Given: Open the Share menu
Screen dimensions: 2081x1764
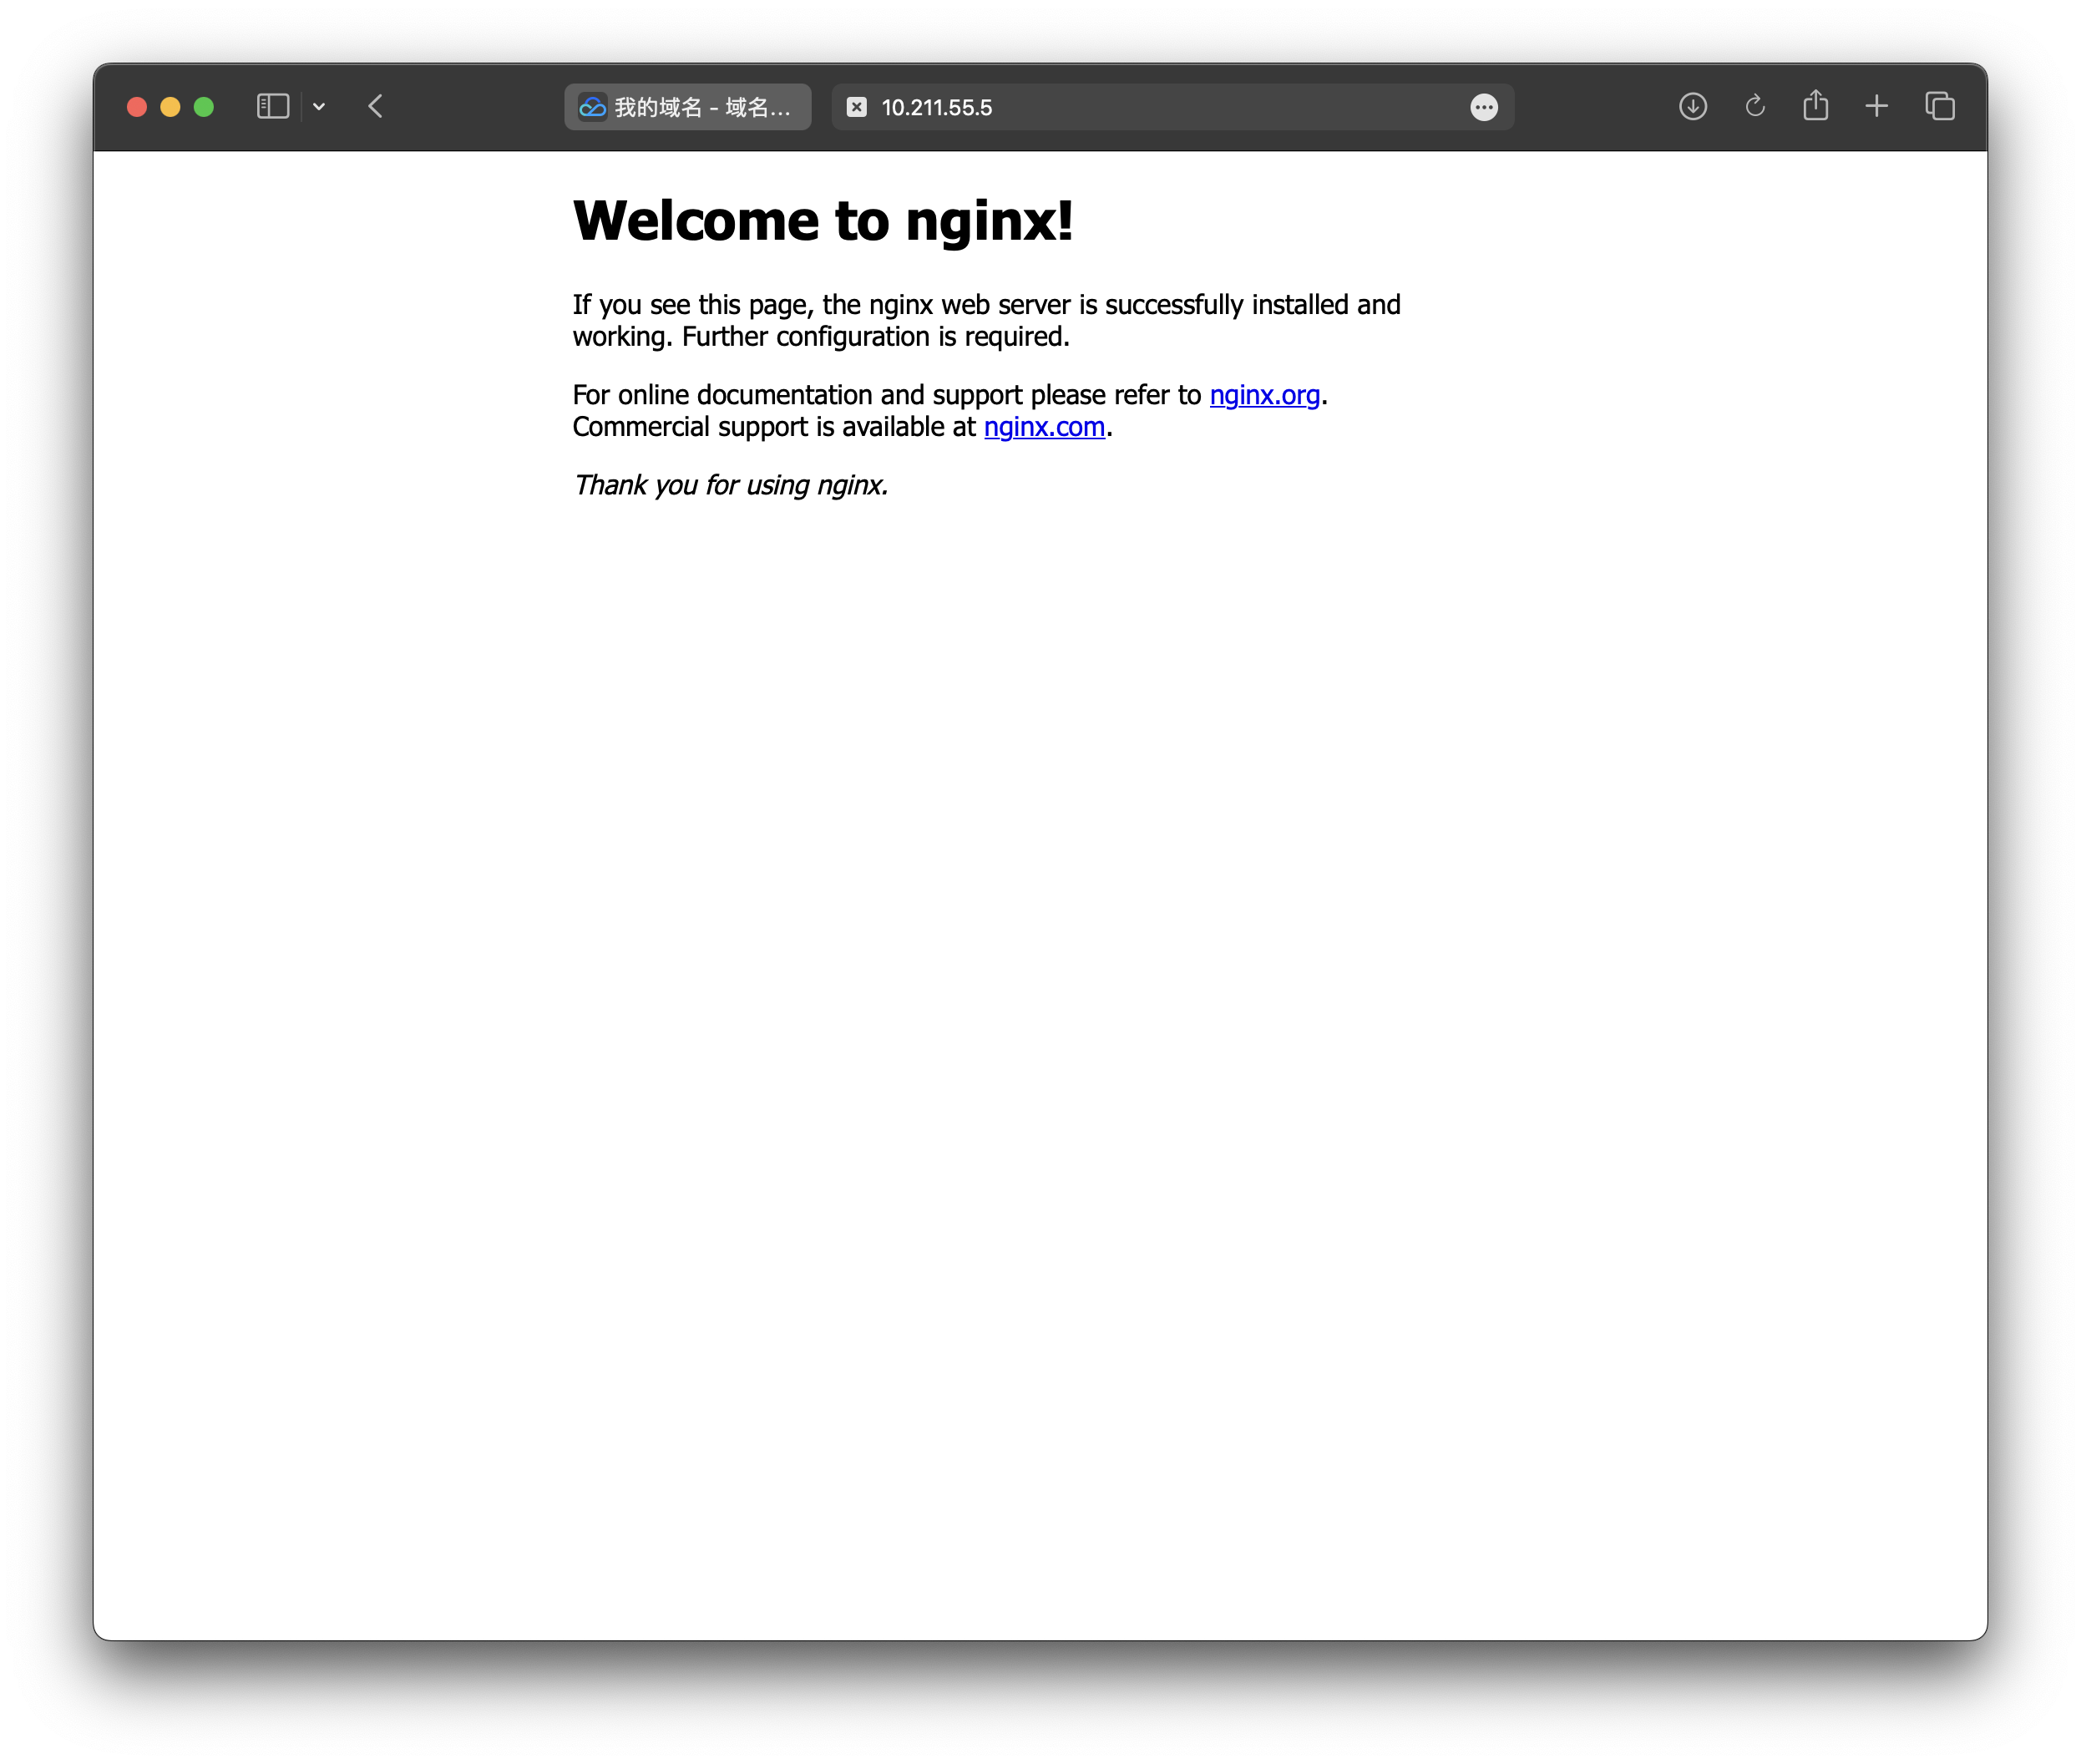Looking at the screenshot, I should (x=1816, y=105).
